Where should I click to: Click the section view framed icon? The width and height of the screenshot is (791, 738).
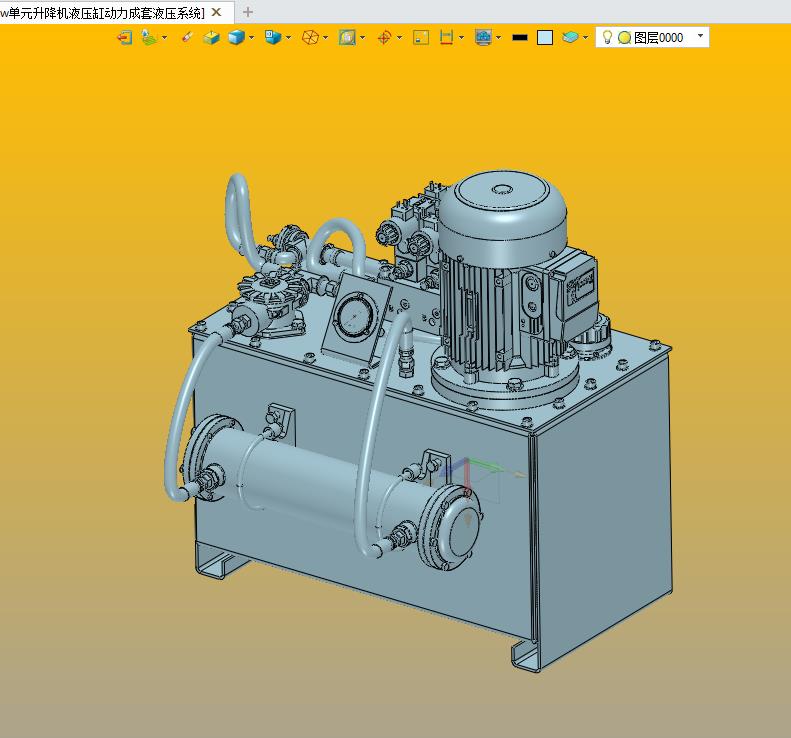click(x=347, y=38)
